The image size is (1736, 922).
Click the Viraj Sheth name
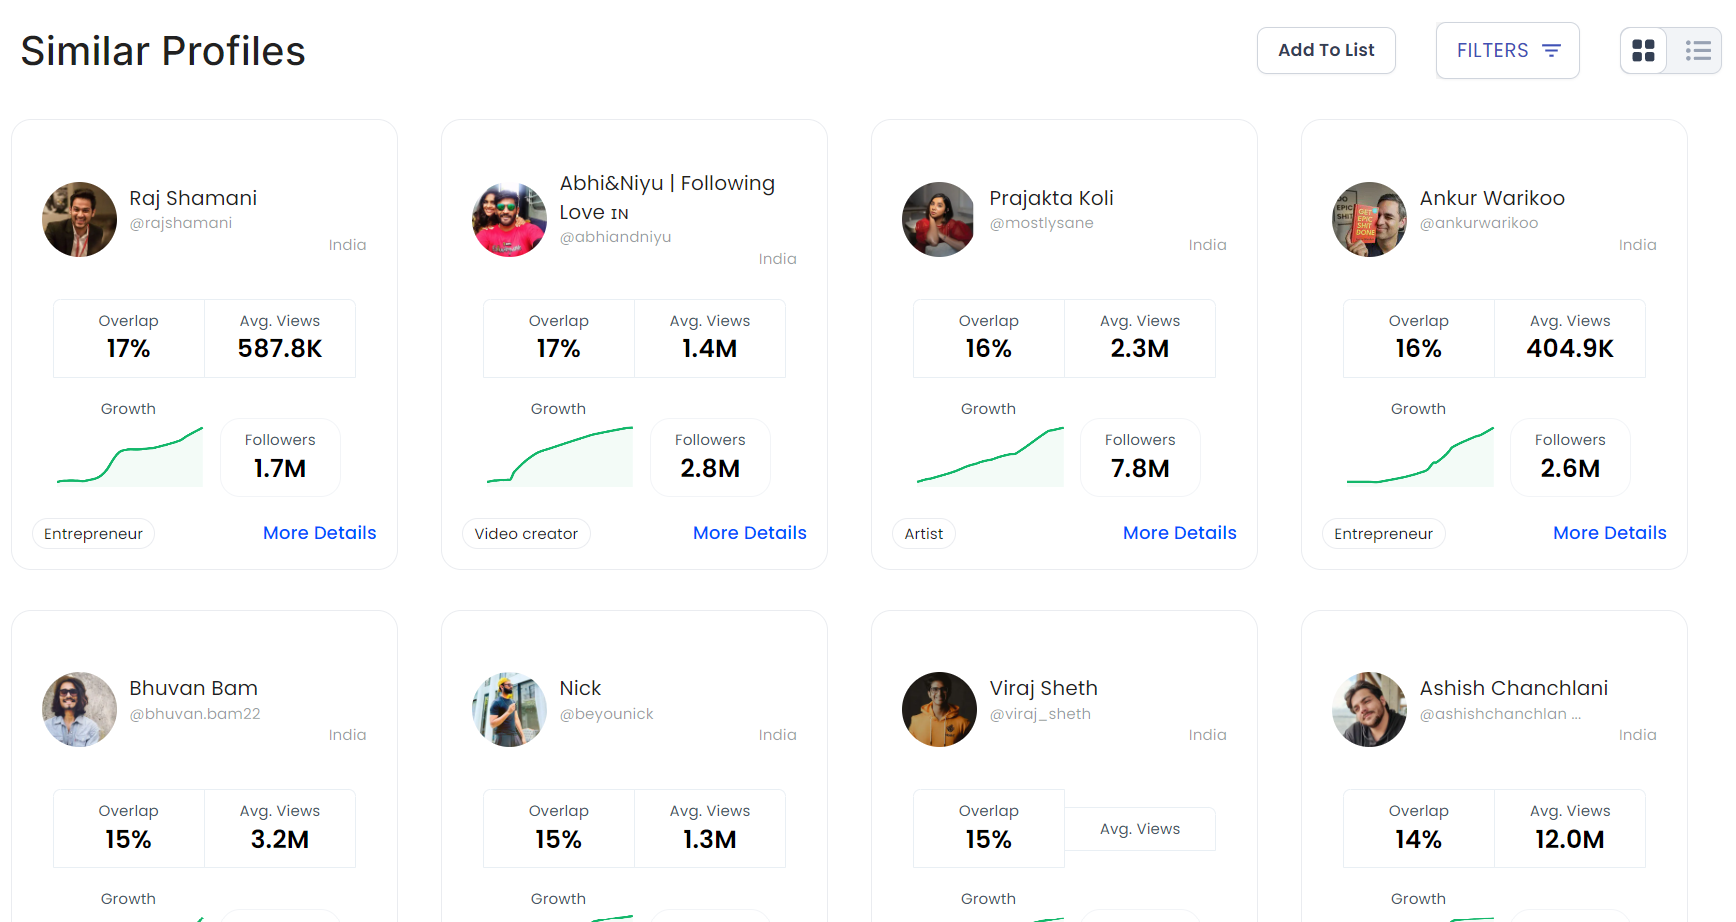click(x=1043, y=688)
